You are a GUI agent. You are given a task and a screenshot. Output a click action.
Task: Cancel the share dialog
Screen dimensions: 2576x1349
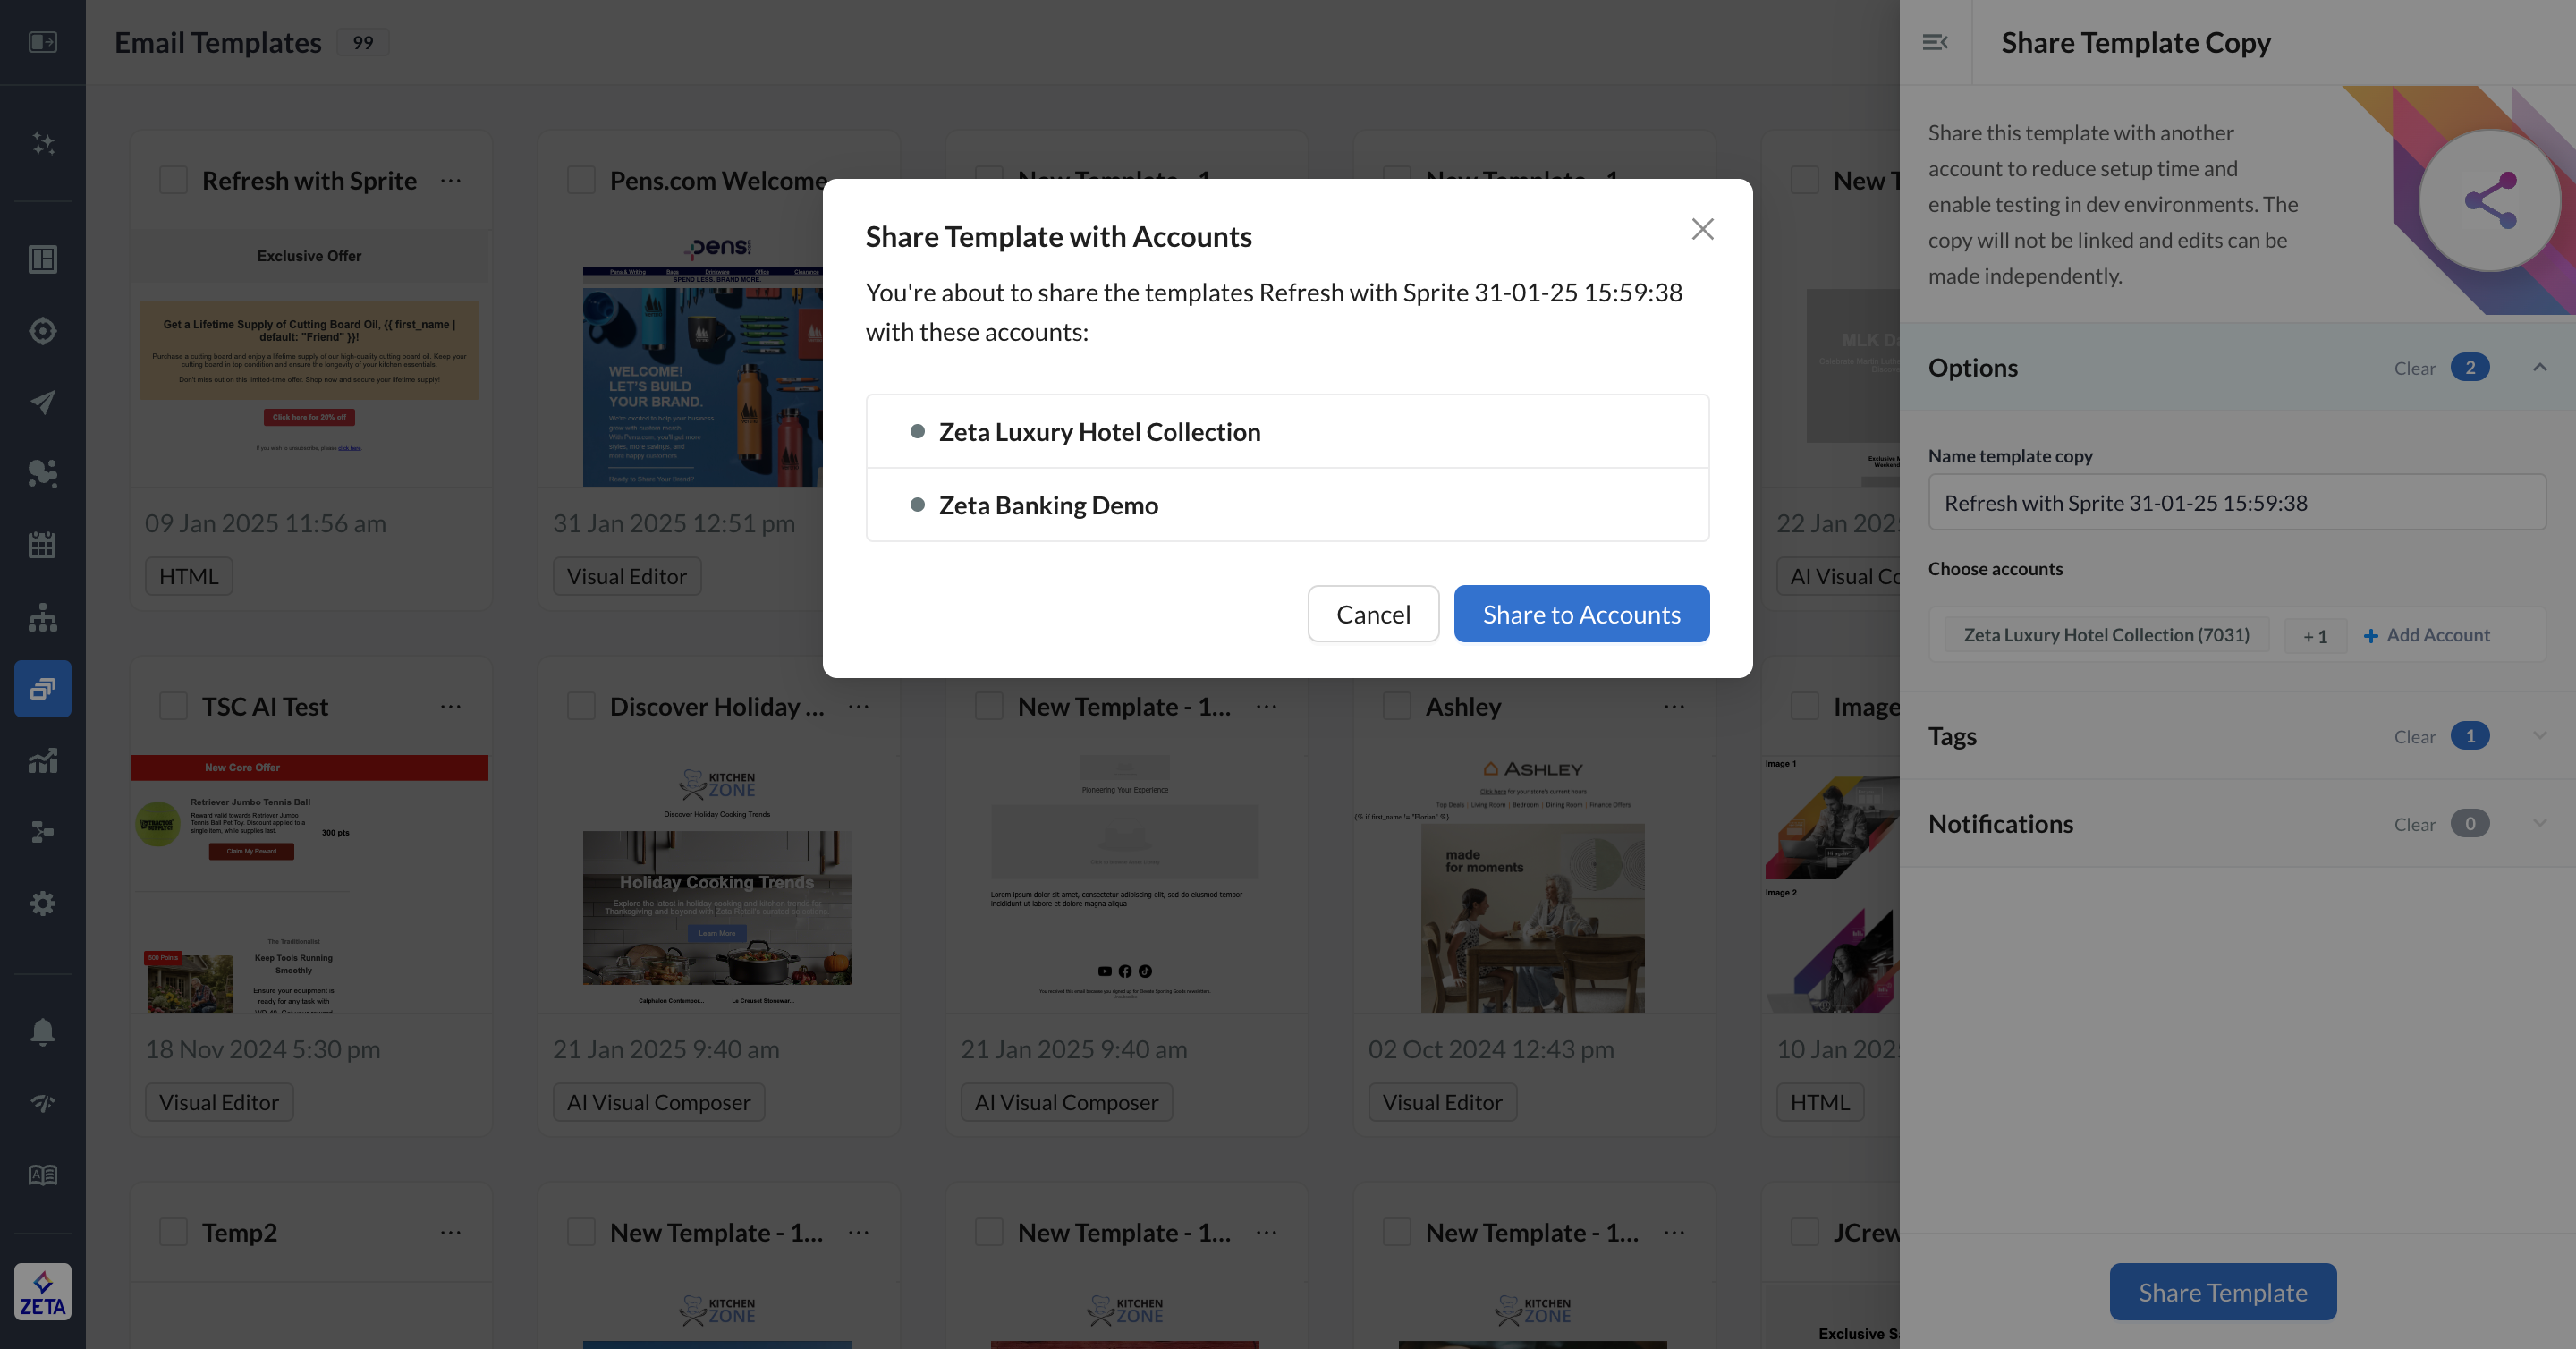1373,614
